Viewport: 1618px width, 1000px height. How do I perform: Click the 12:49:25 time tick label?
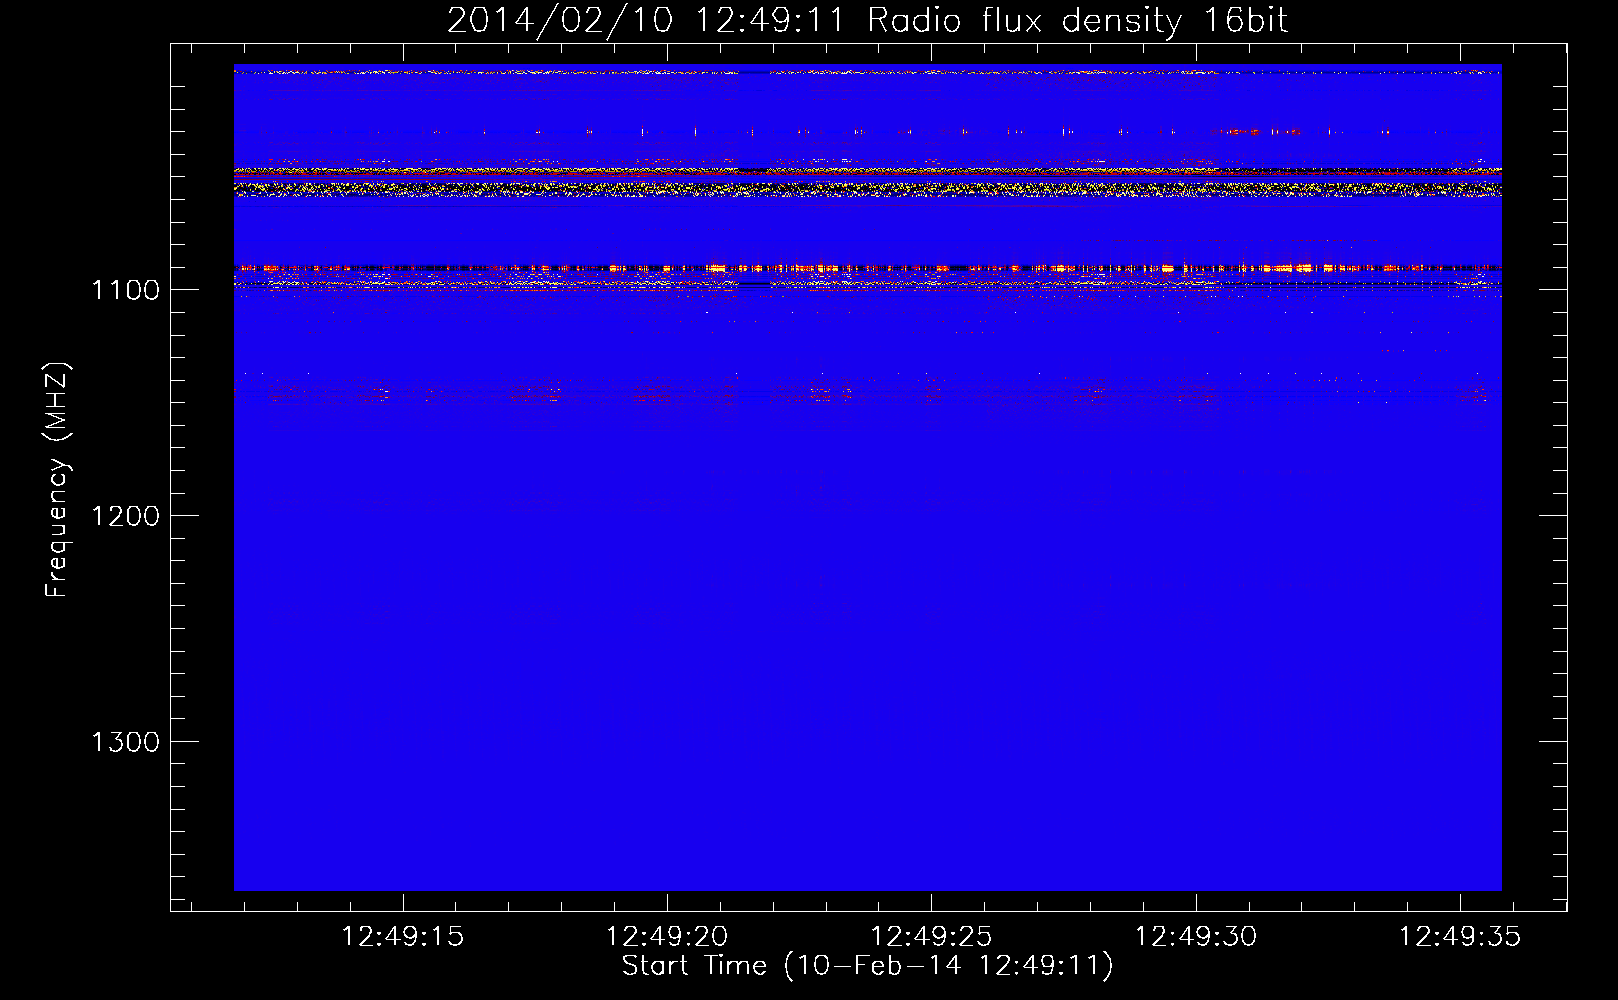coord(931,936)
